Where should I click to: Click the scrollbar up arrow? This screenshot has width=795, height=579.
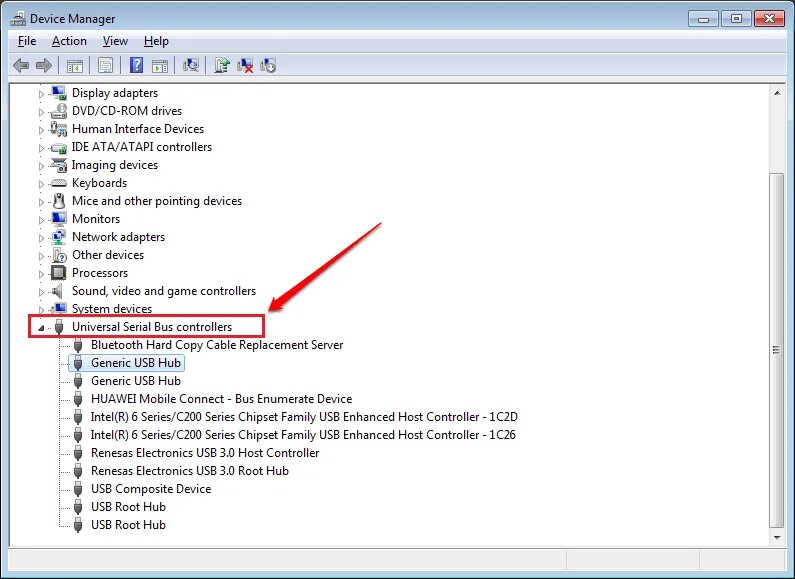[x=777, y=93]
